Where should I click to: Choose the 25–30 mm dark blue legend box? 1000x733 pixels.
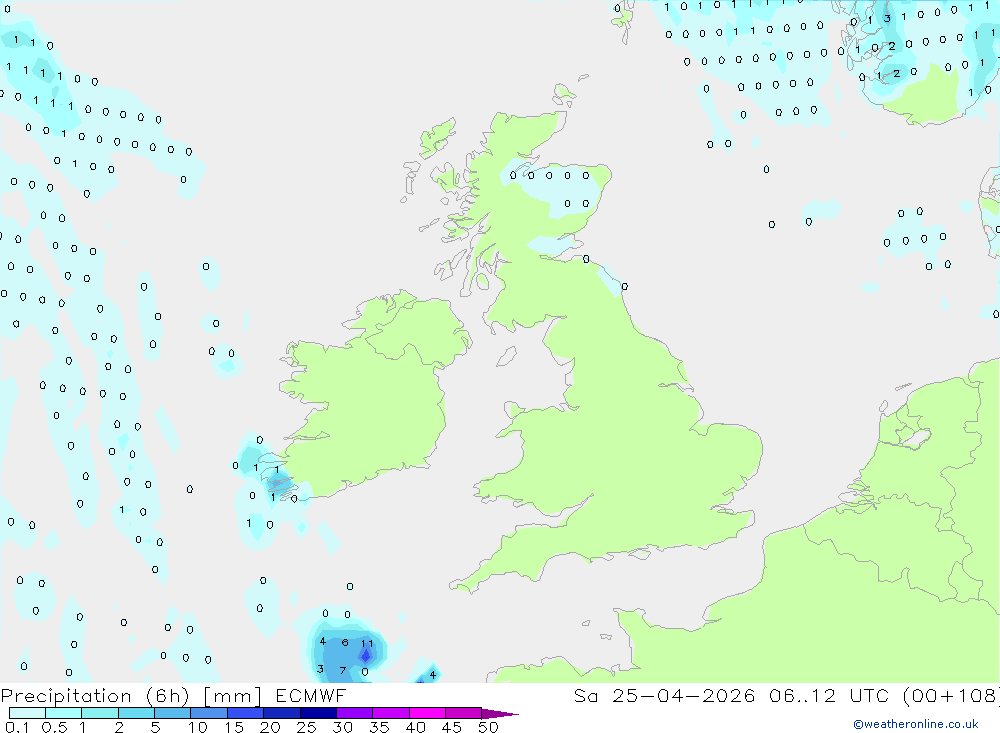(x=318, y=713)
